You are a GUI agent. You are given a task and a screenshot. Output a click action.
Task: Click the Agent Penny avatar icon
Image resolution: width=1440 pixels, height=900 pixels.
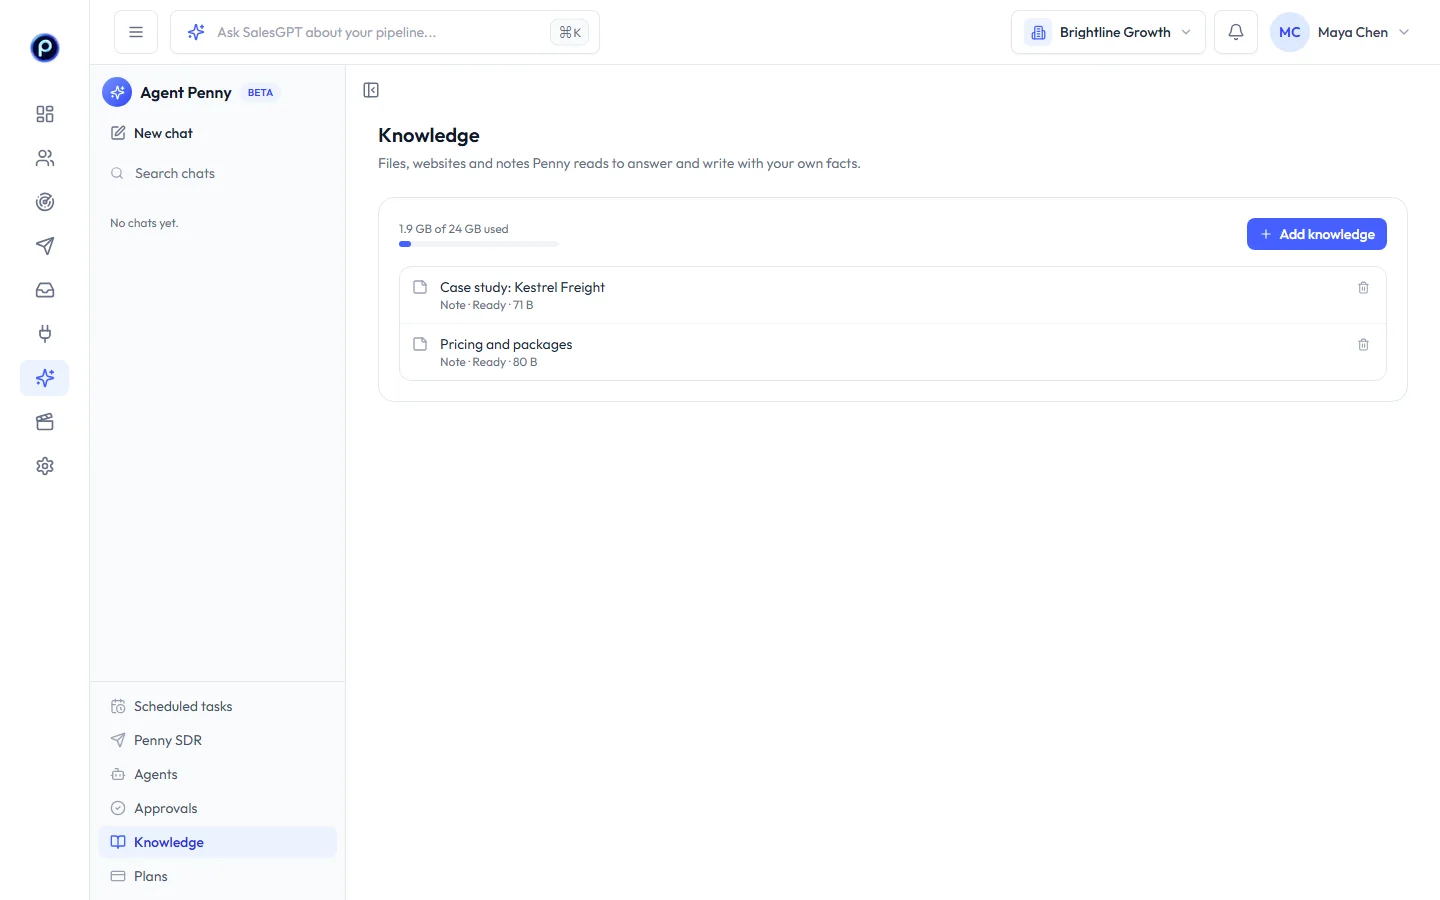click(x=117, y=93)
